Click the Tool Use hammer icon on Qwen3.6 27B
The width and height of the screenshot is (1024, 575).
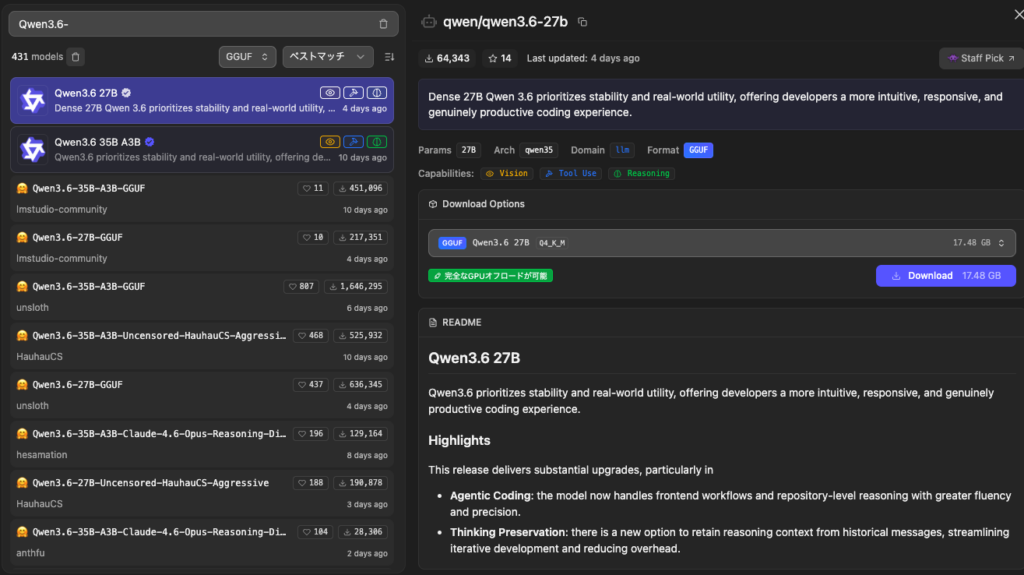353,93
